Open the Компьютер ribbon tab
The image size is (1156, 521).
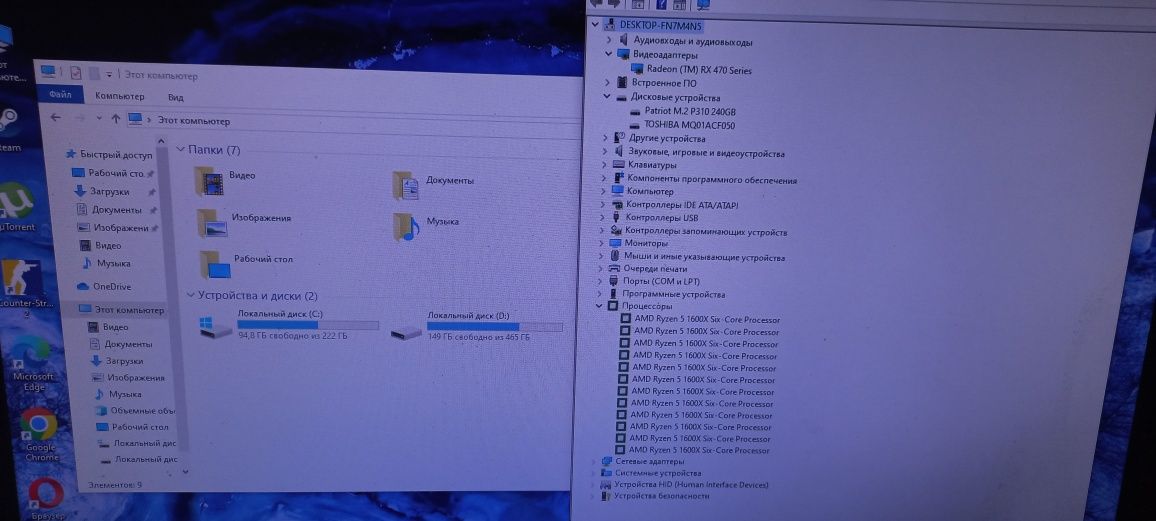pyautogui.click(x=119, y=97)
